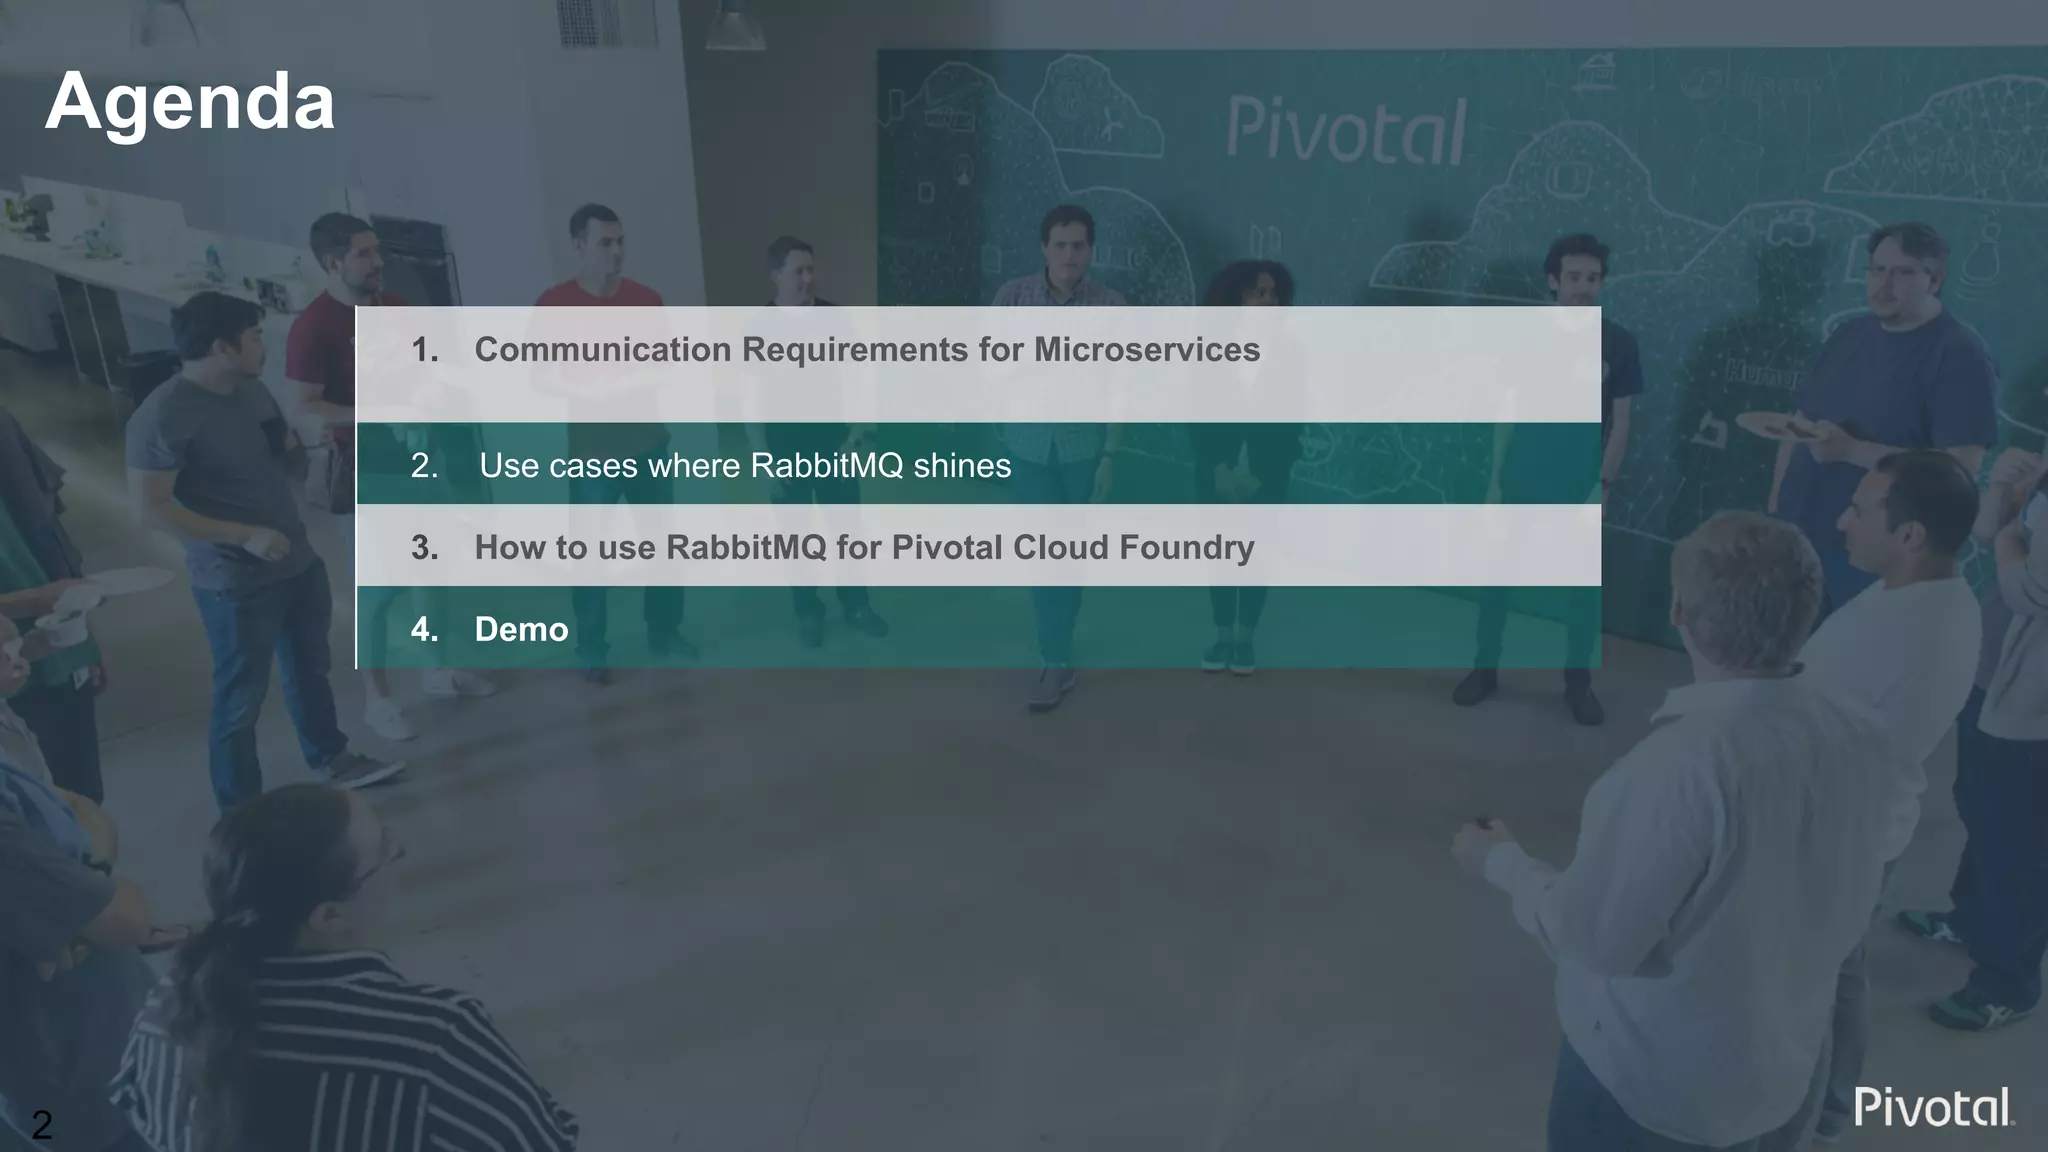2048x1152 pixels.
Task: Select the 'Demo' agenda item
Action: pyautogui.click(x=978, y=628)
